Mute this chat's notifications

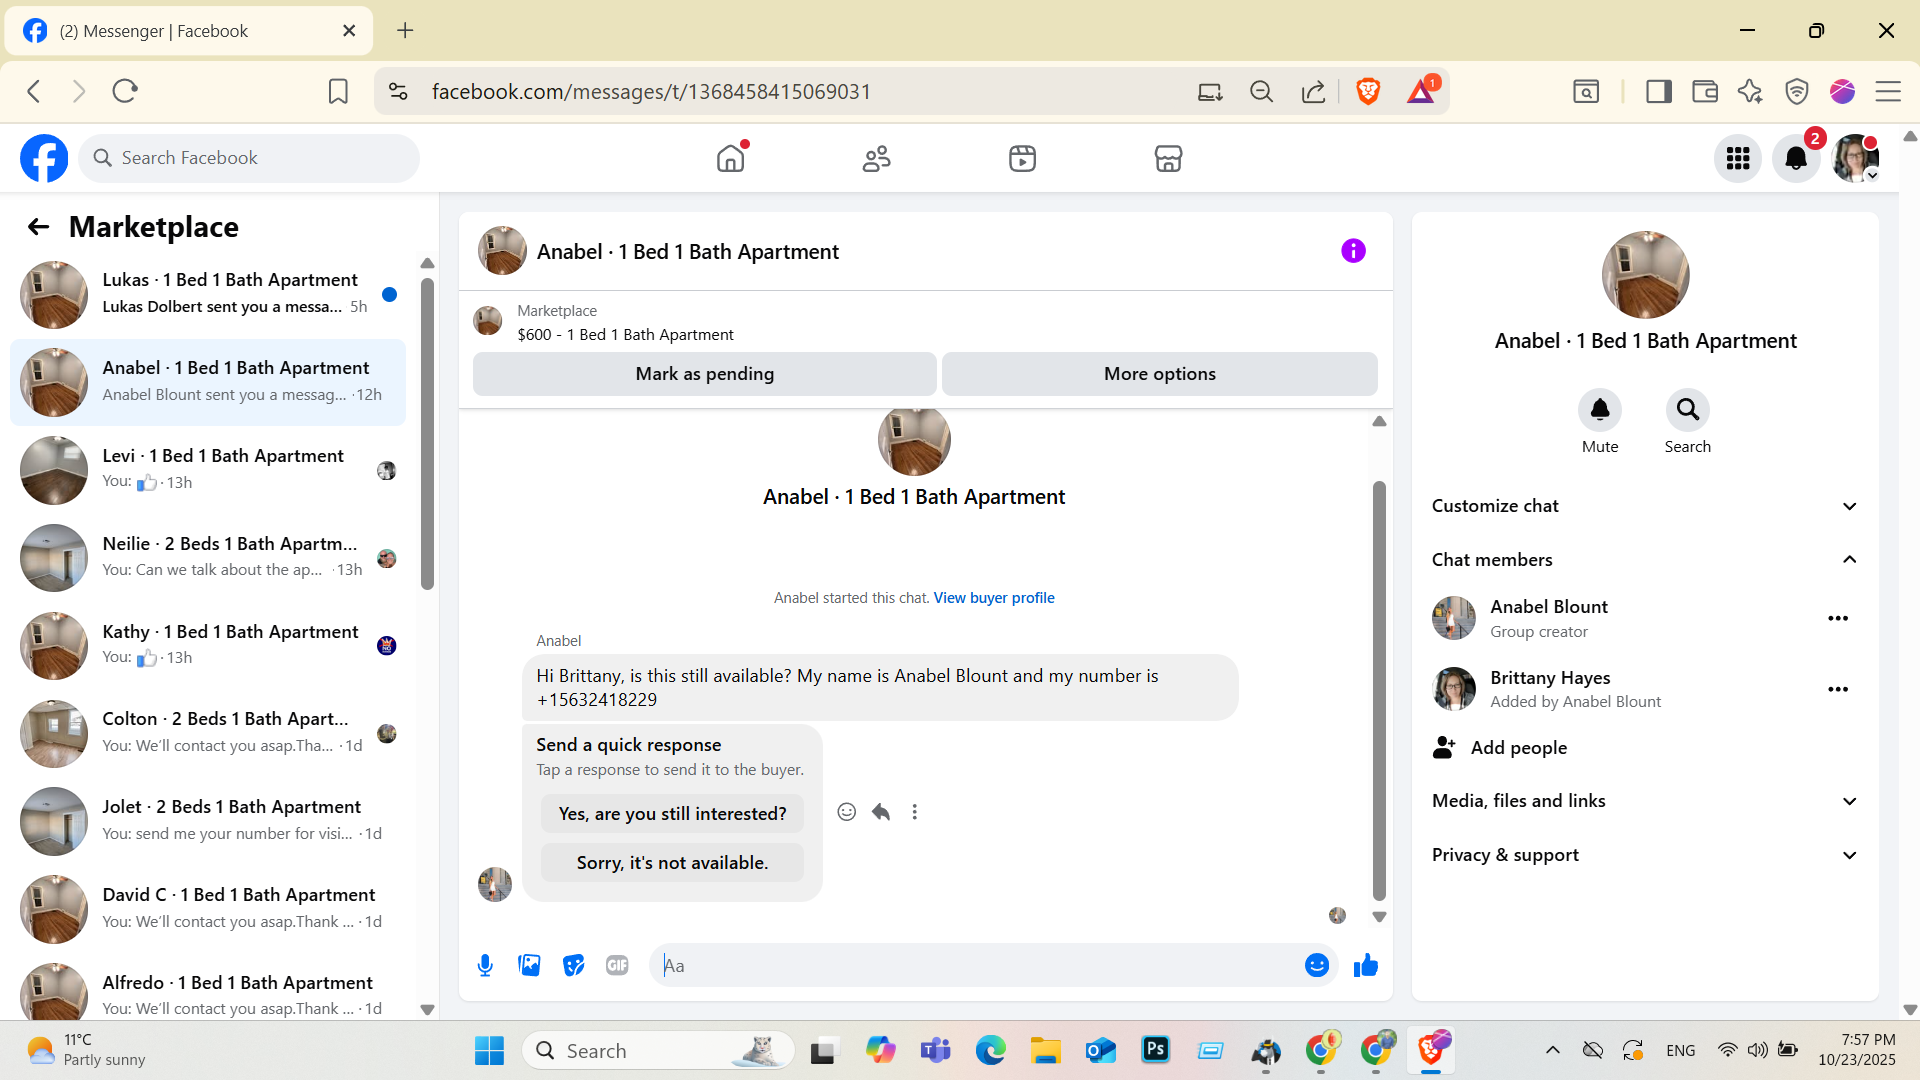click(x=1599, y=410)
